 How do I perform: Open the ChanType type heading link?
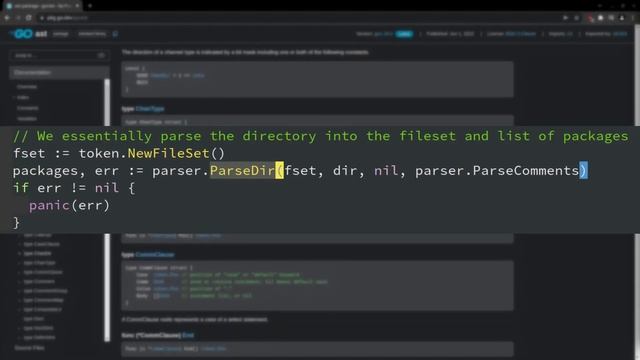[x=150, y=109]
